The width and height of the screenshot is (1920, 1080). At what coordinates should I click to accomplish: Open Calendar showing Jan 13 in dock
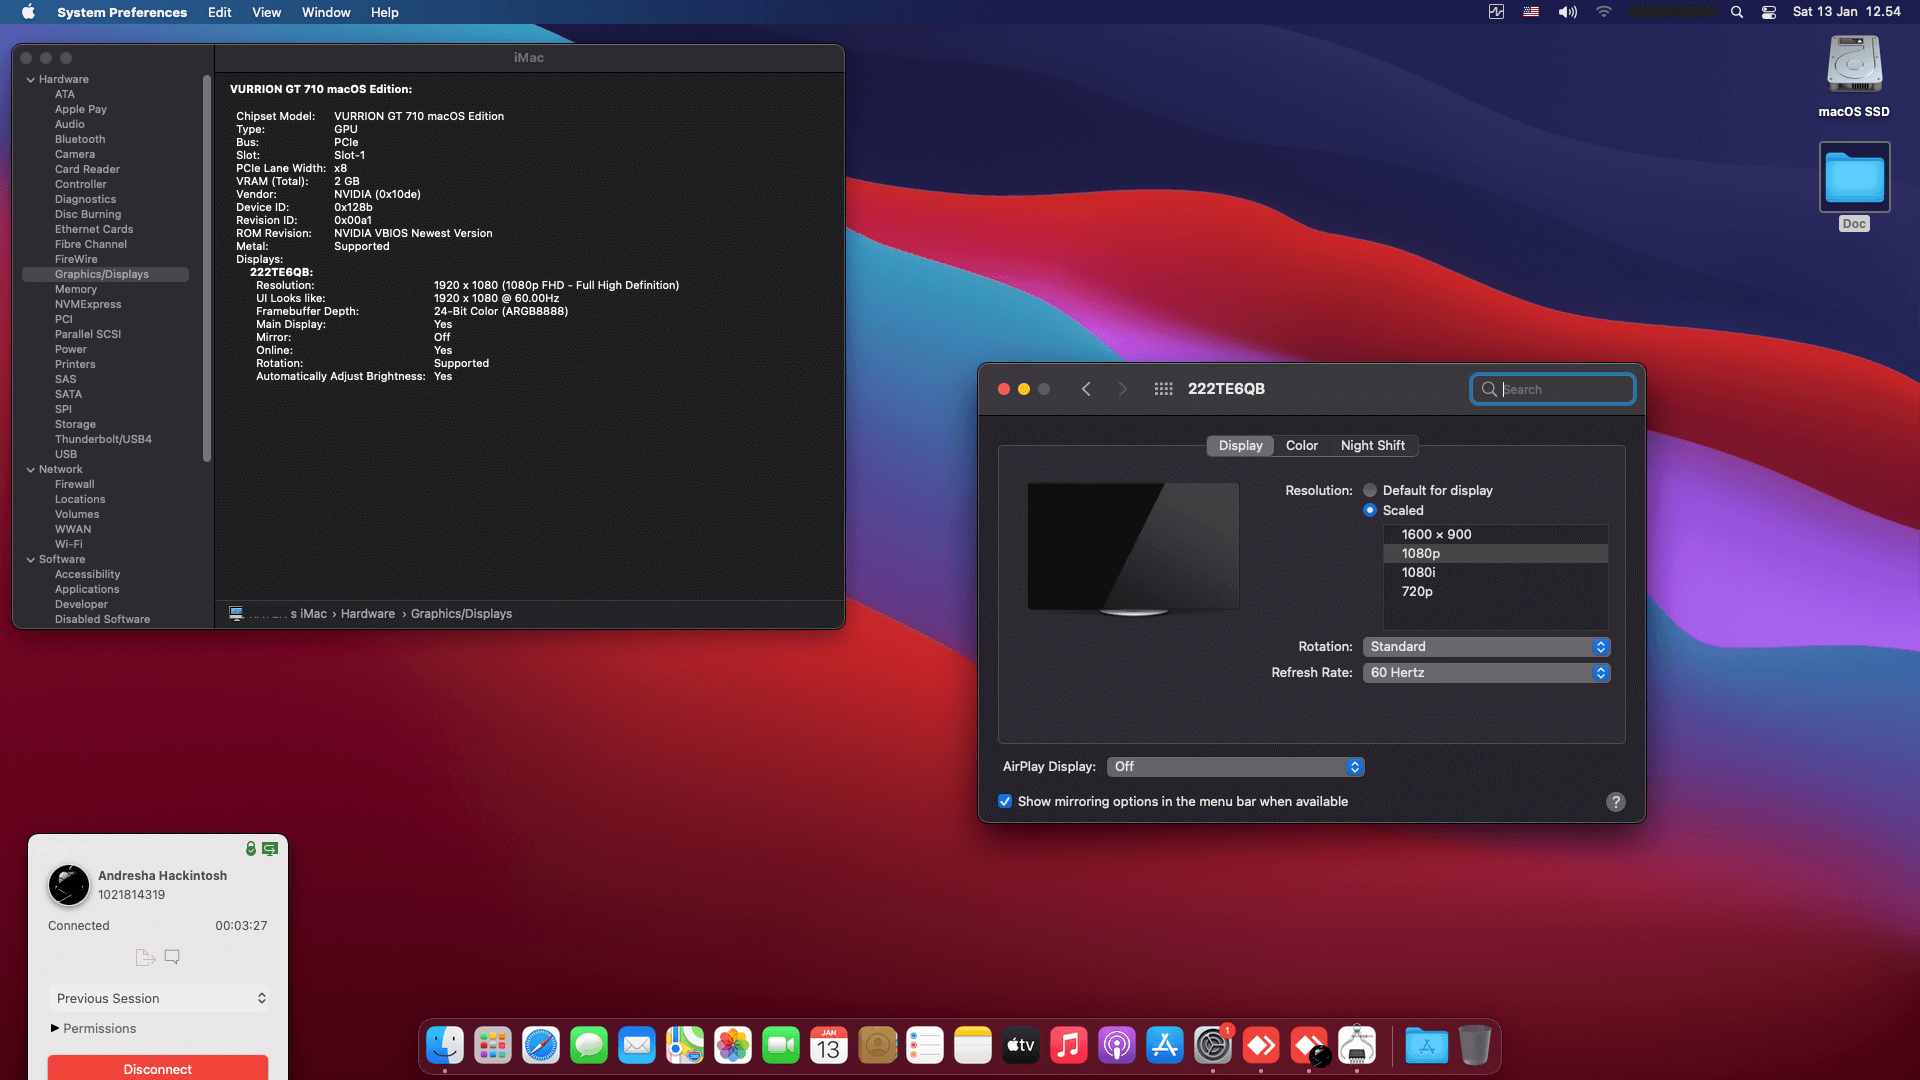pos(829,1046)
